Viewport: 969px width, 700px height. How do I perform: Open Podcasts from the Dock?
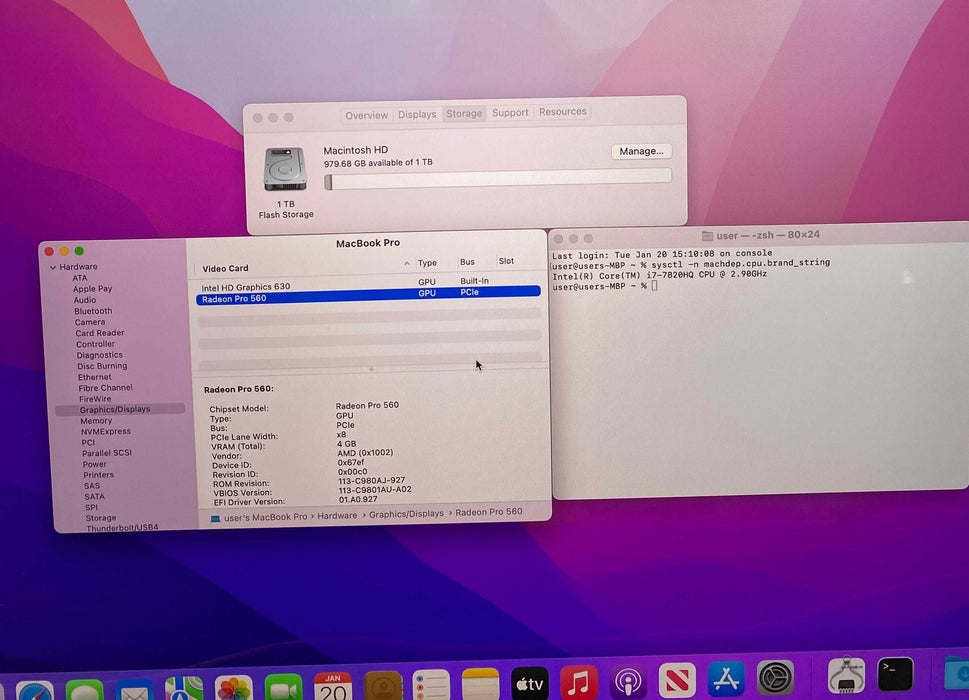tap(628, 681)
